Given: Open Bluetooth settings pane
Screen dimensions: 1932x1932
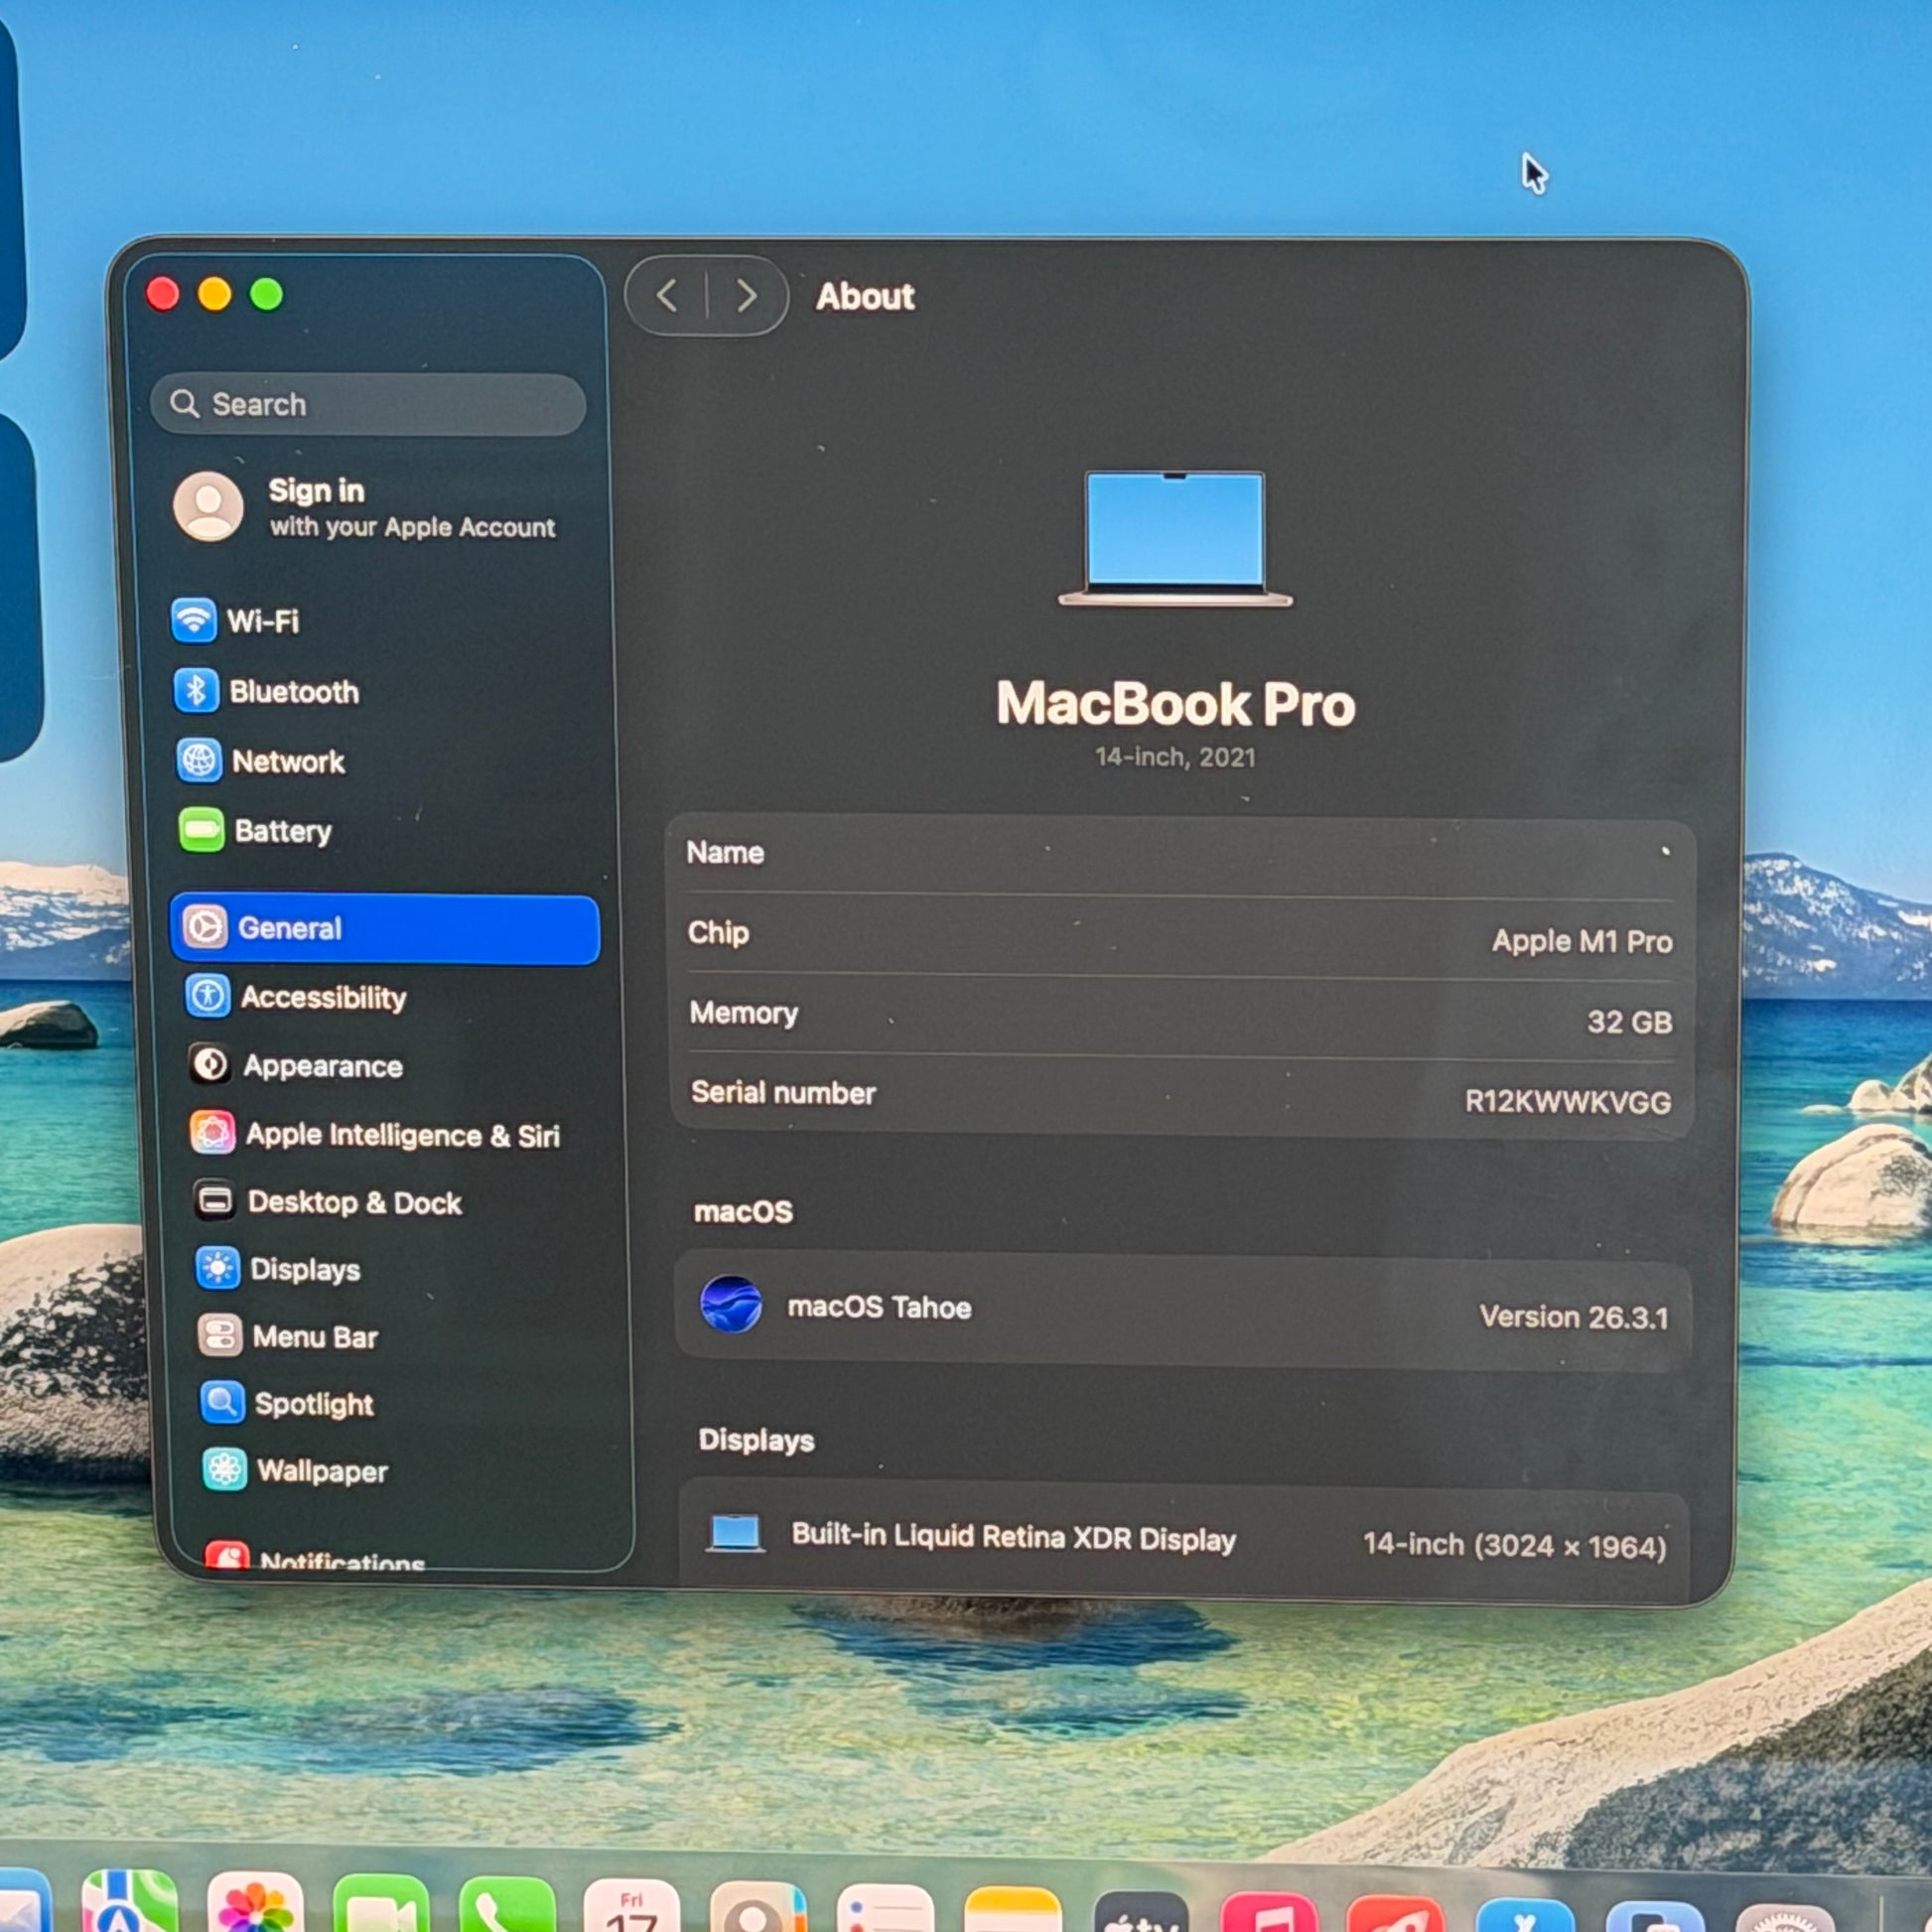Looking at the screenshot, I should 292,691.
